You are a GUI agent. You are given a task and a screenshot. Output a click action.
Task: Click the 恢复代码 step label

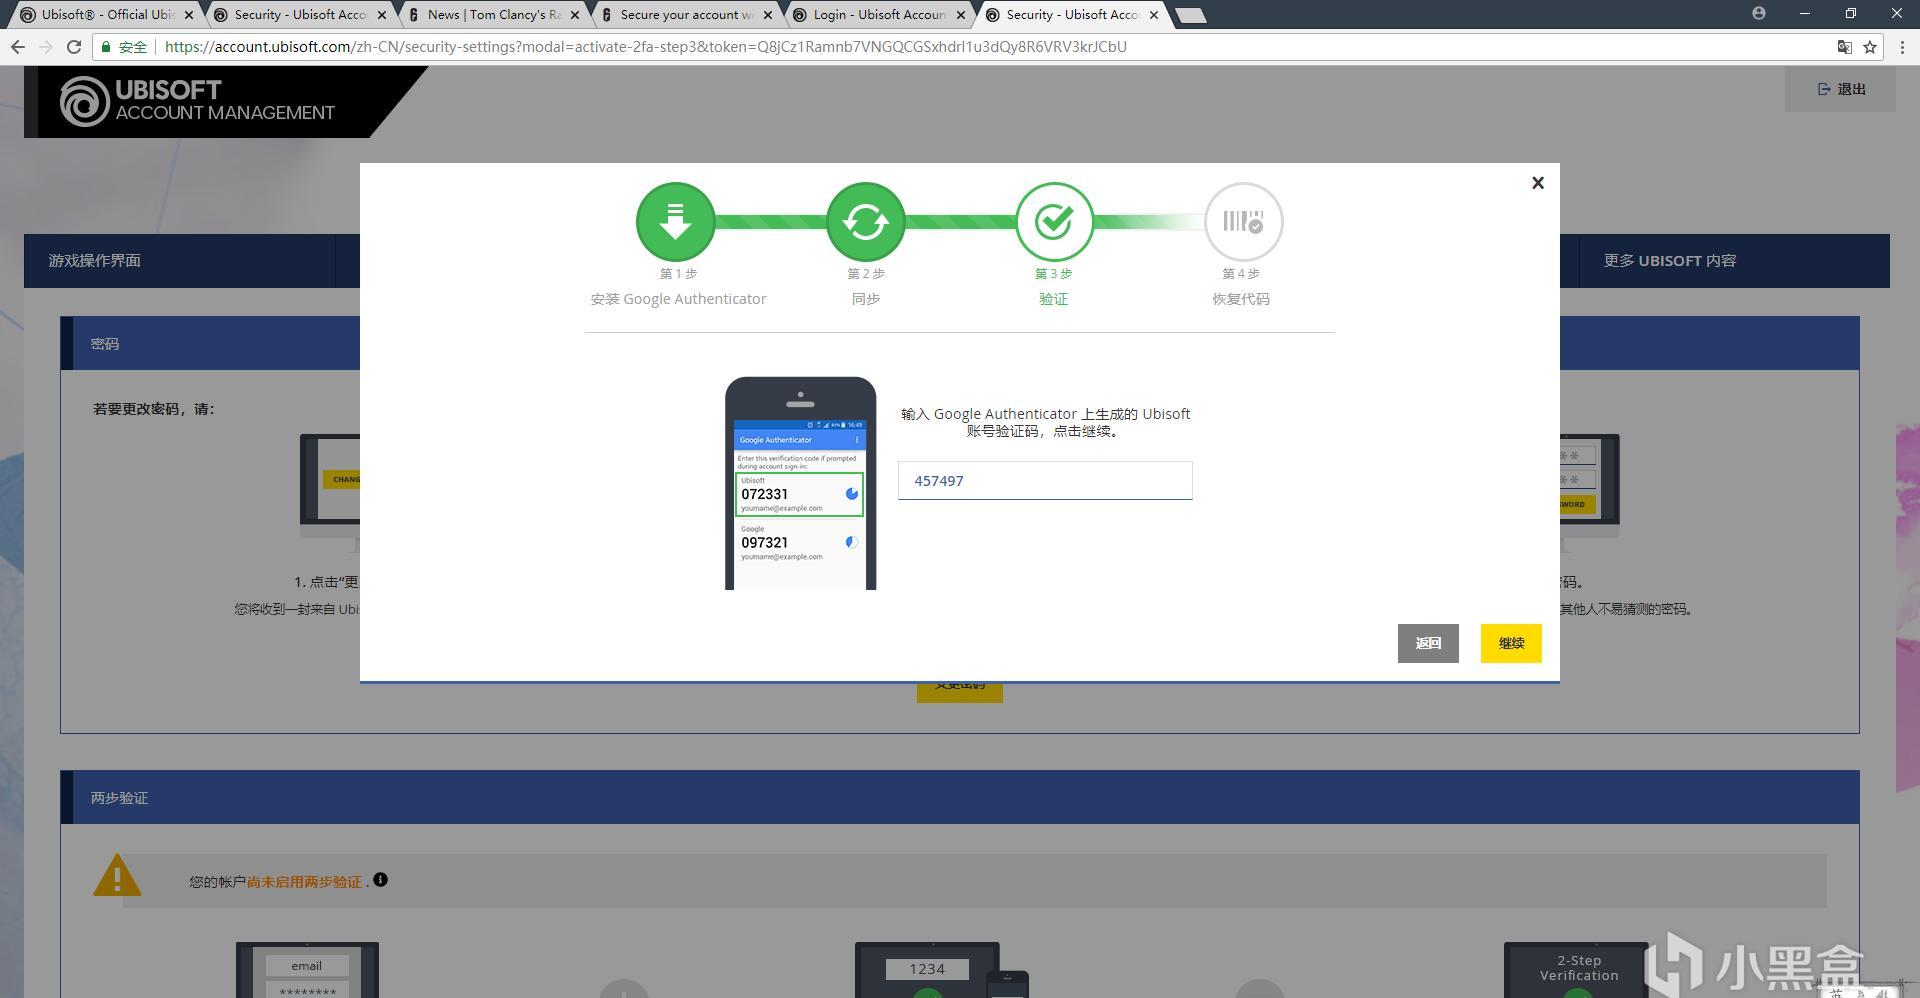[1241, 299]
